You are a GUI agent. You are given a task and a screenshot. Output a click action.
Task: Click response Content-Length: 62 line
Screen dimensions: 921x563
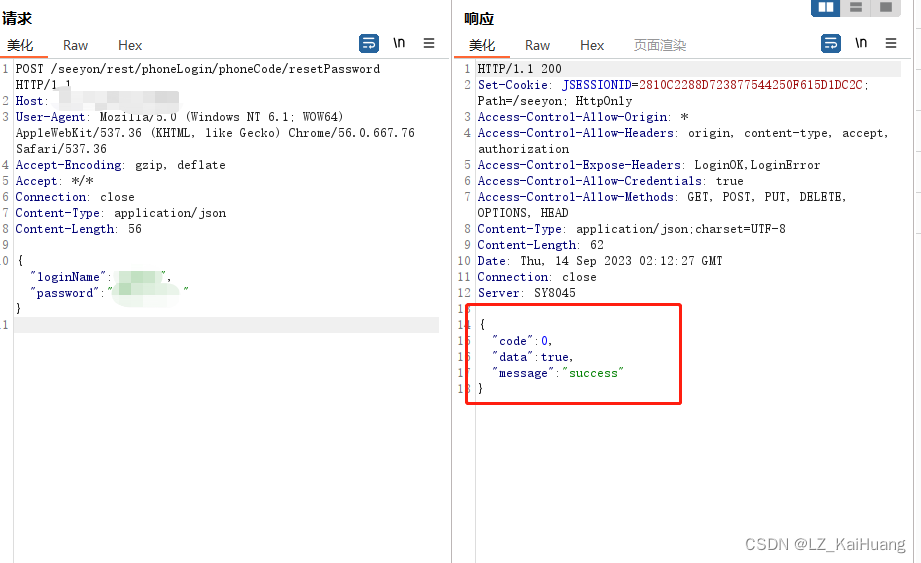click(540, 245)
